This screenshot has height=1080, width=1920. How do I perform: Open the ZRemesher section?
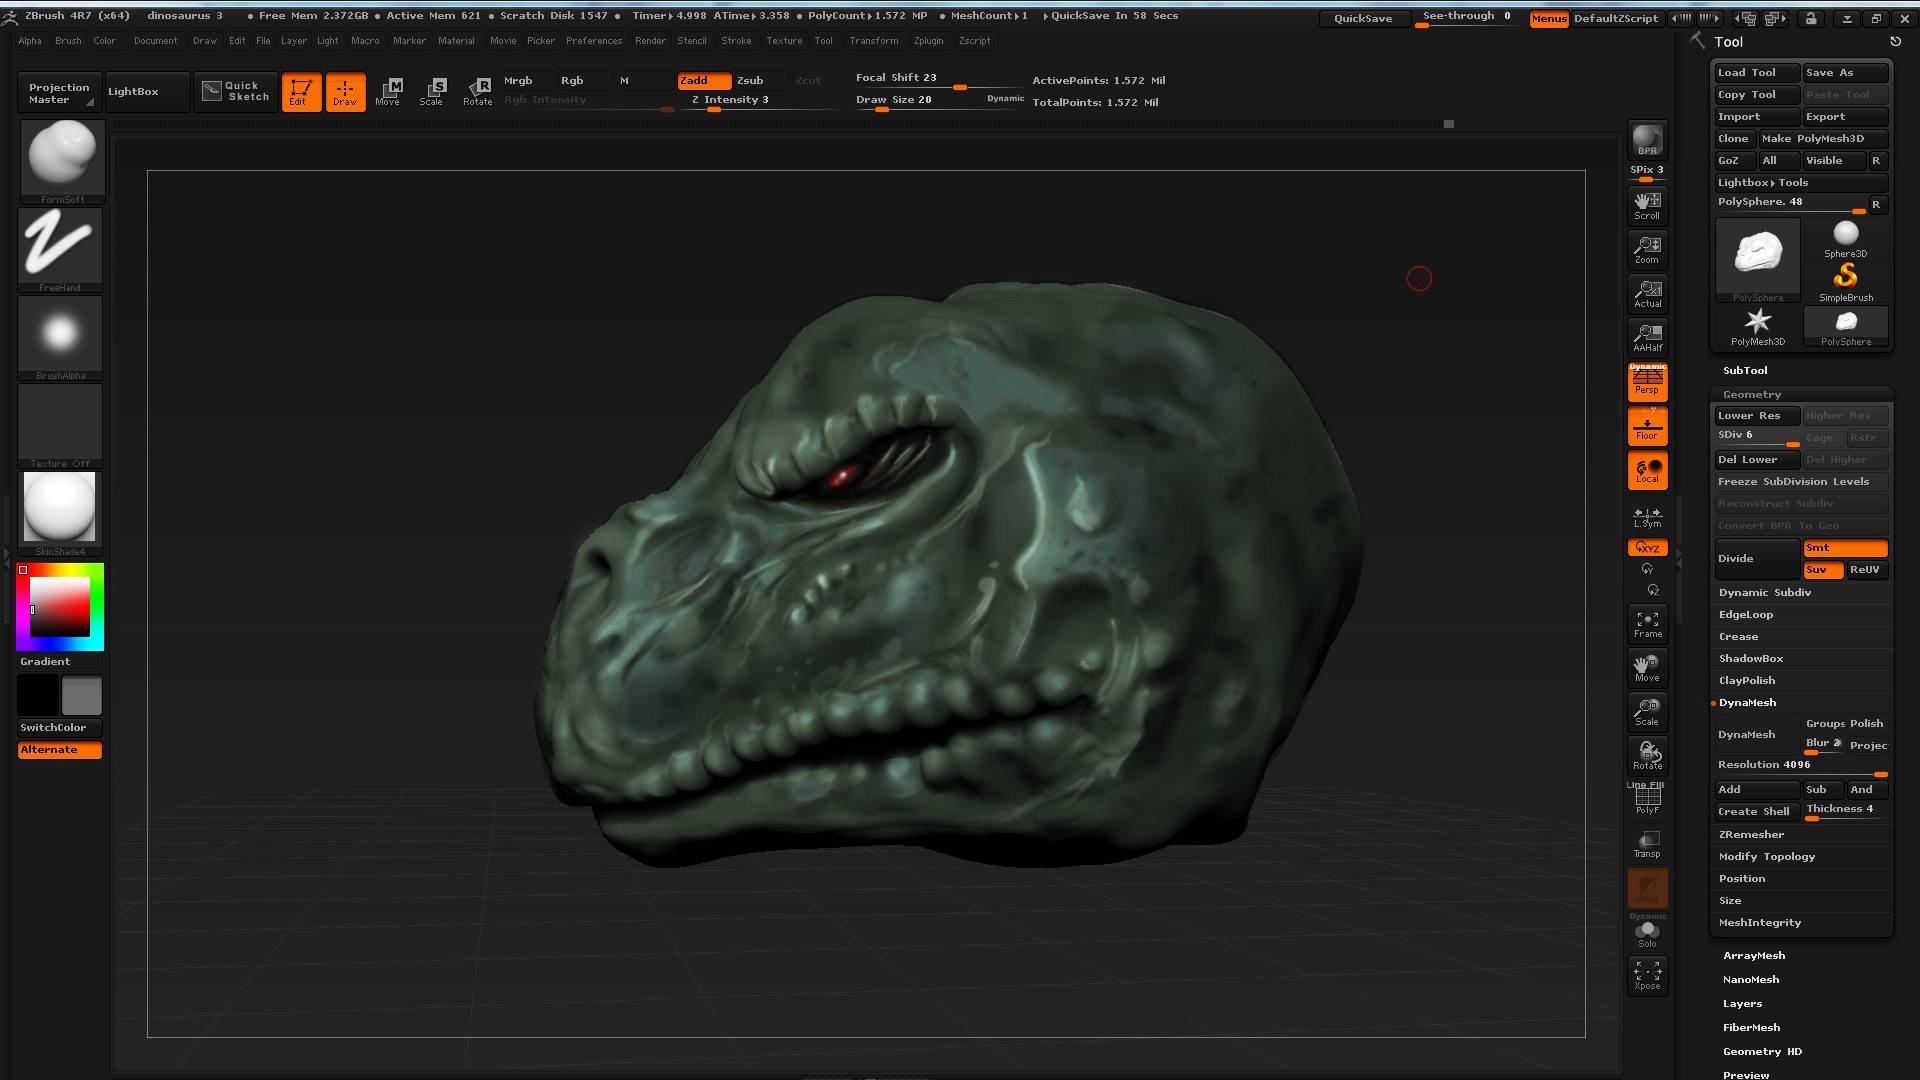click(1751, 834)
